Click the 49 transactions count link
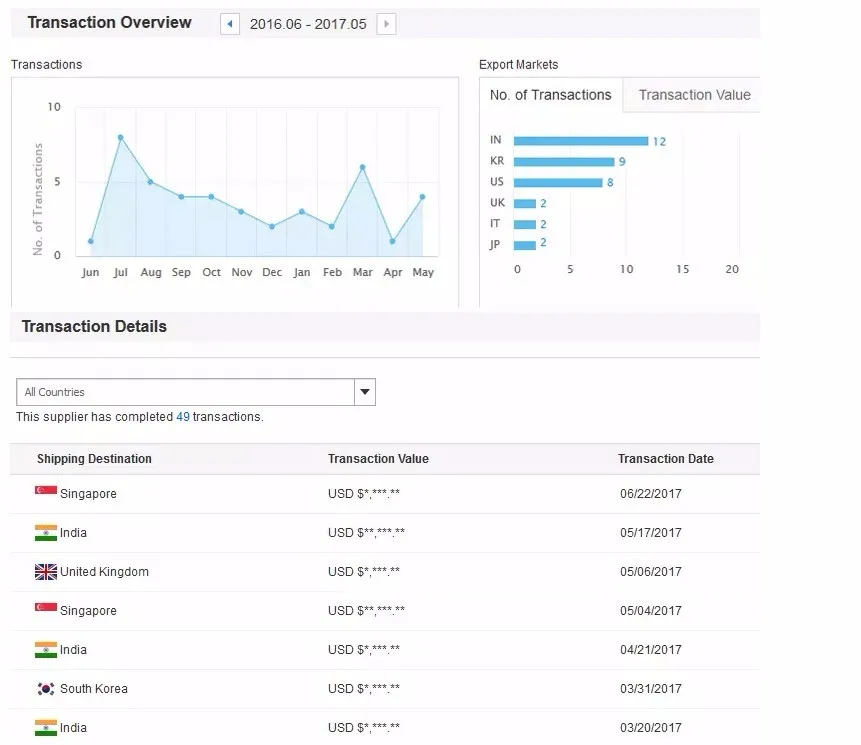This screenshot has height=745, width=861. pos(183,417)
